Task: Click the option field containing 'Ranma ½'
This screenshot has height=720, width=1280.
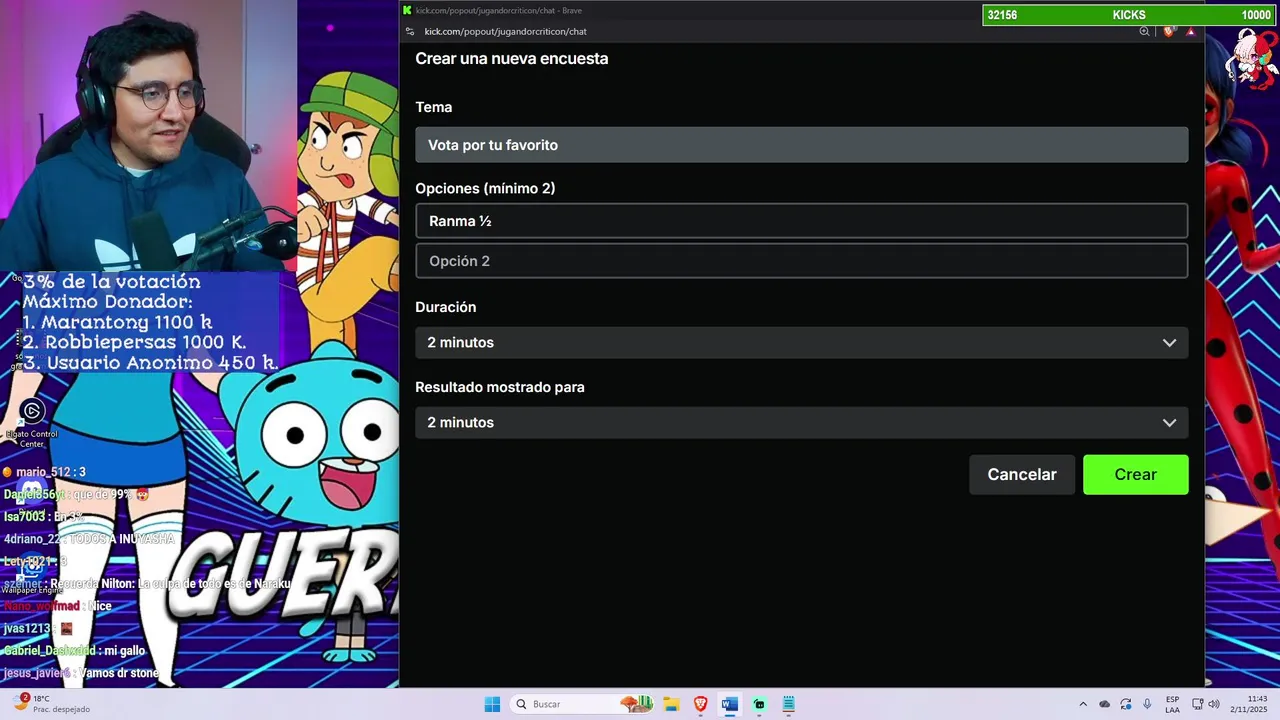Action: (802, 221)
